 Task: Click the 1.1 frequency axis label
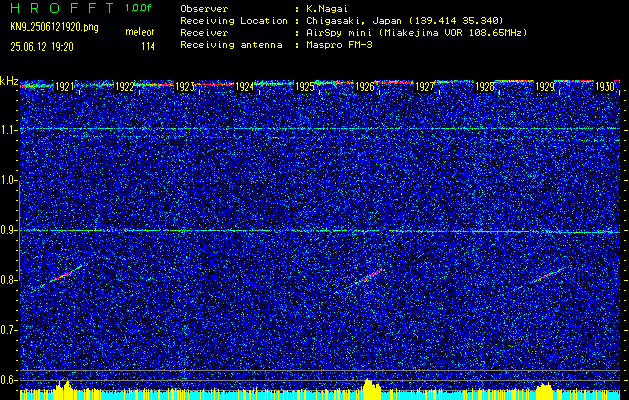pyautogui.click(x=8, y=130)
